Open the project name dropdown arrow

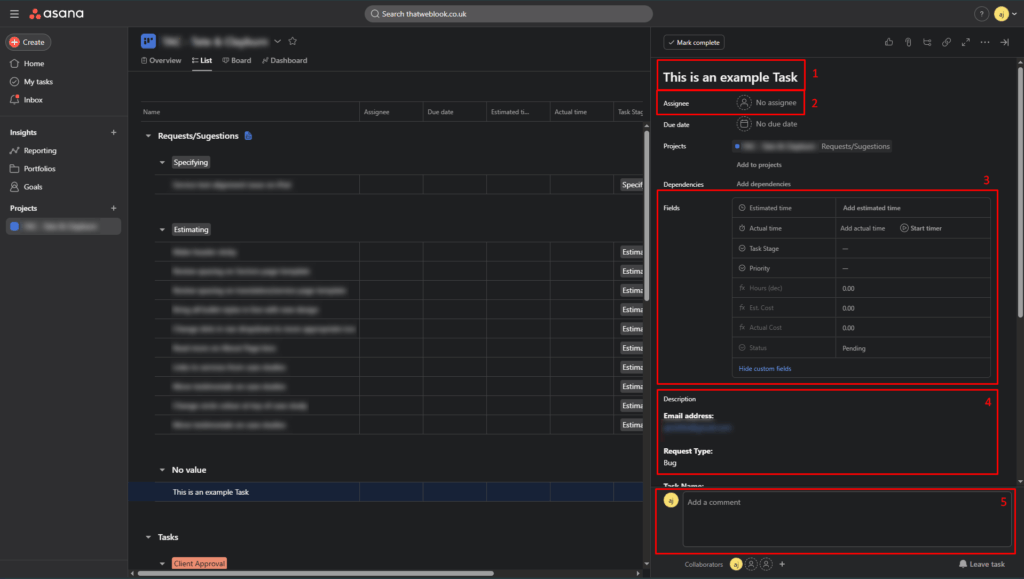tap(277, 41)
